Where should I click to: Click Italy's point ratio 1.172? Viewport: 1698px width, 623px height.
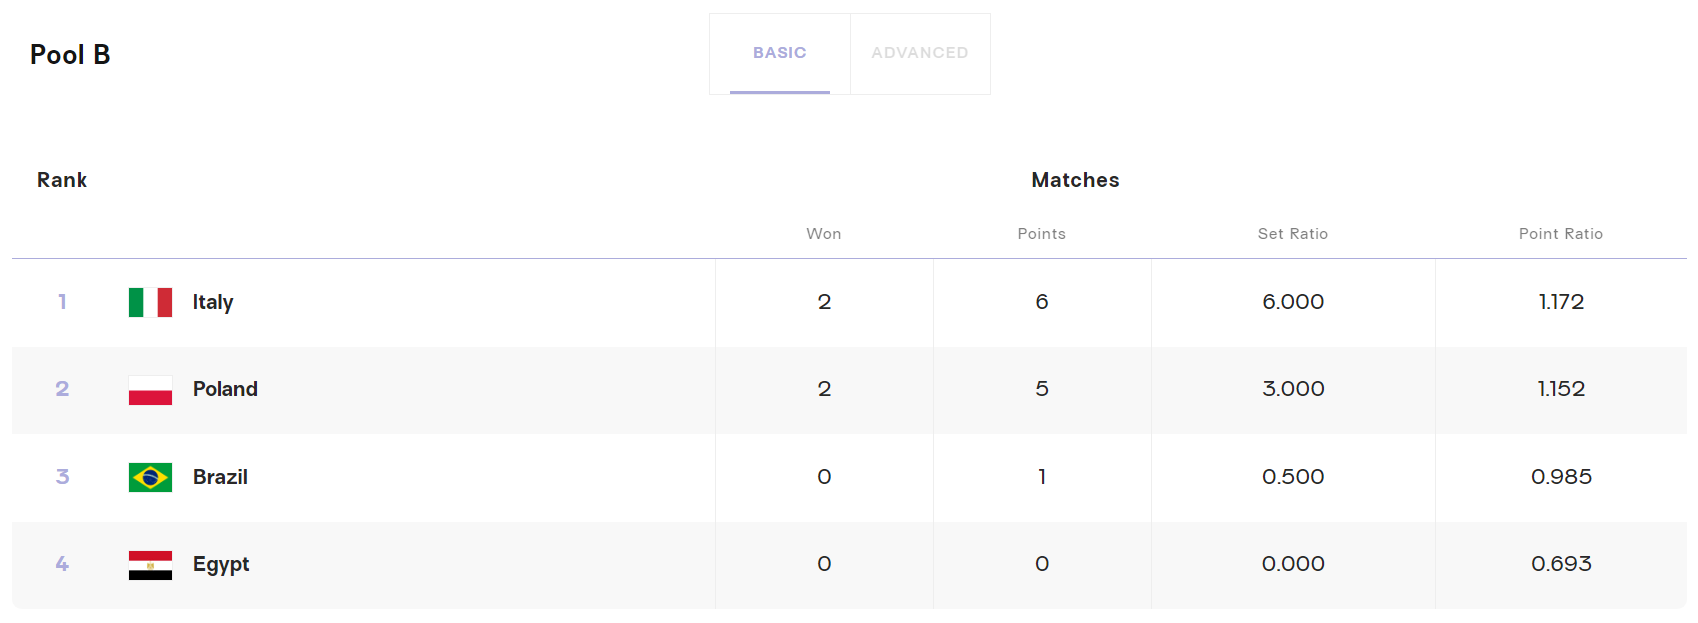click(1561, 302)
